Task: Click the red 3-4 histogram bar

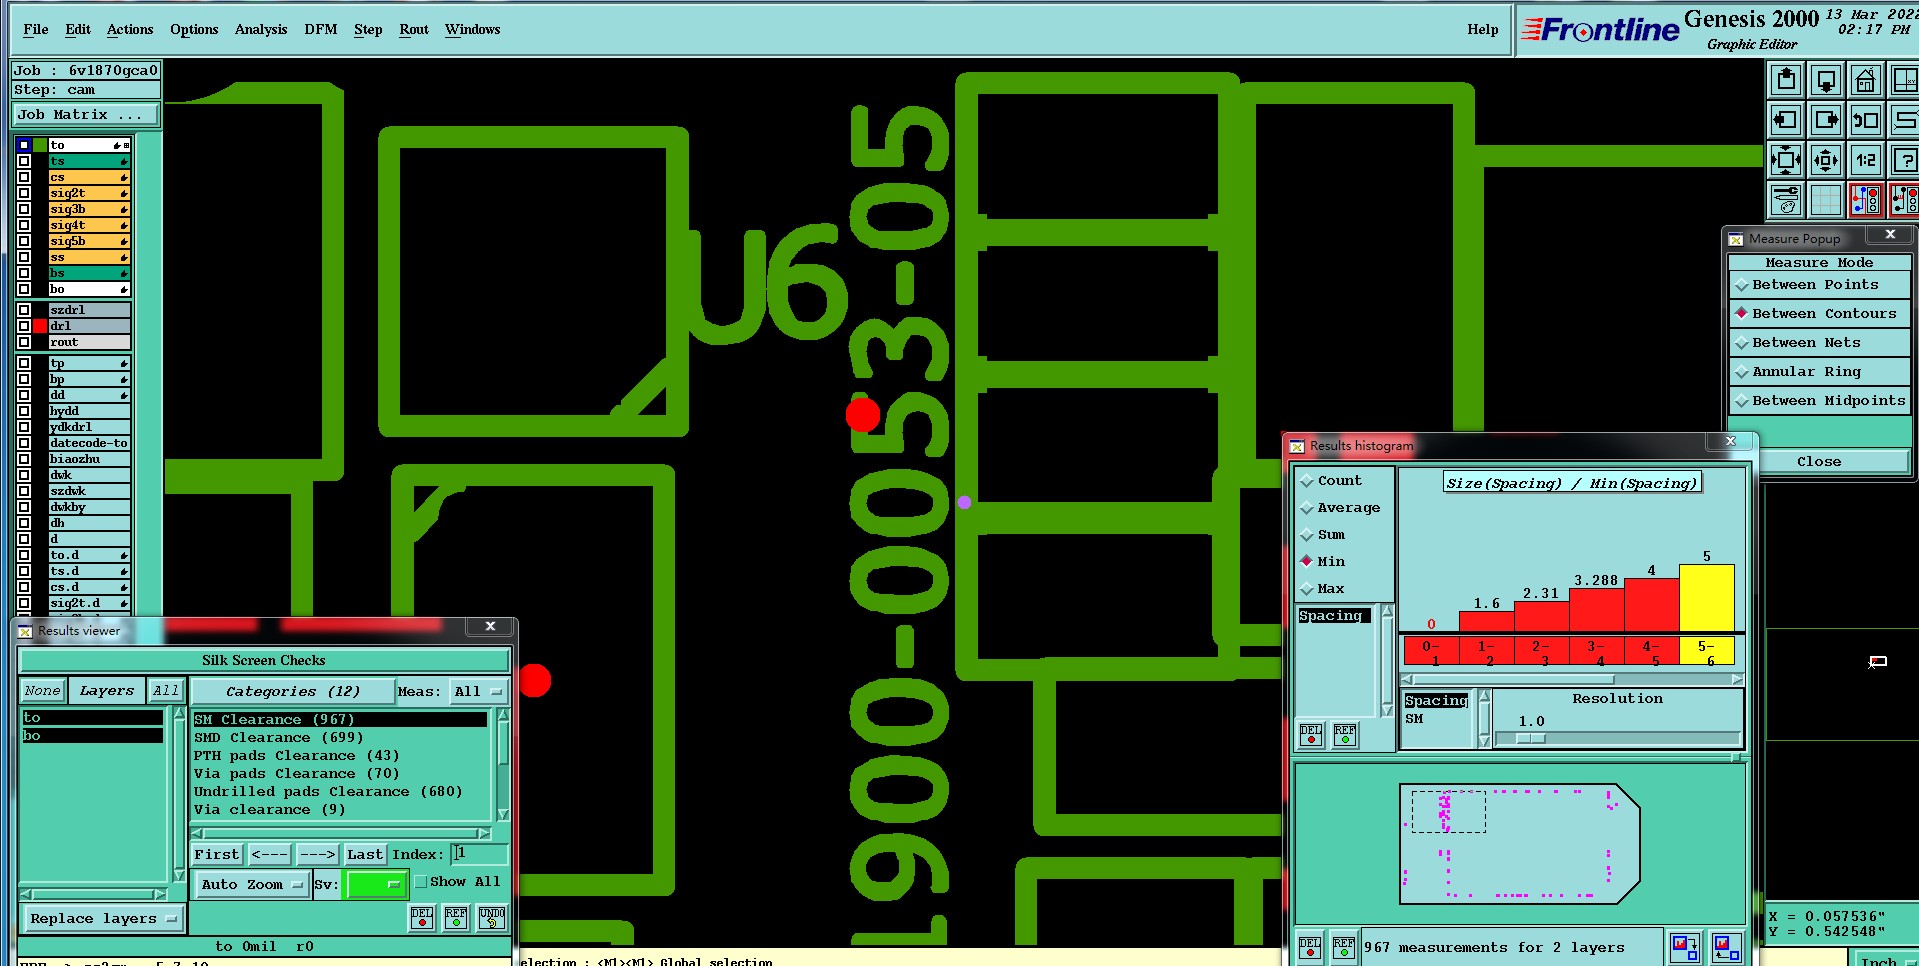Action: click(x=1596, y=610)
